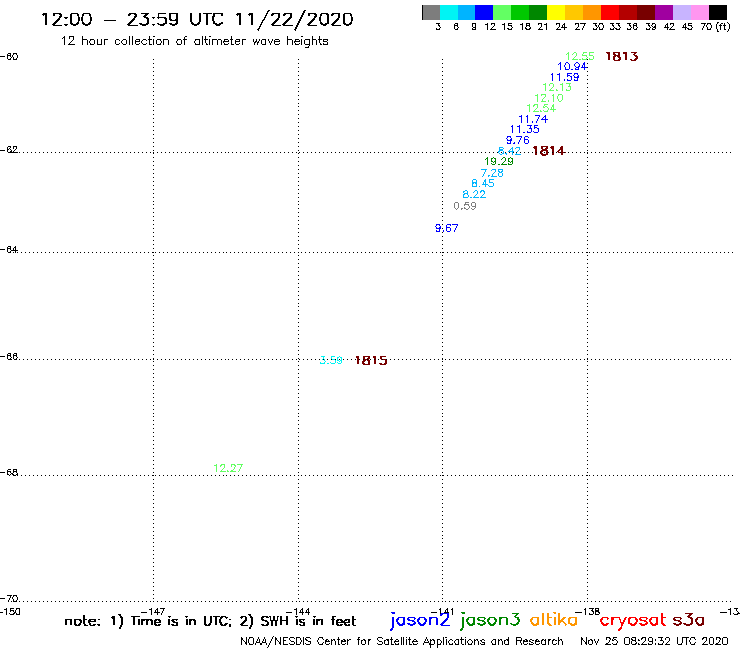740x650 pixels.
Task: Click the NOAA/NESDIS credit line
Action: (x=402, y=642)
